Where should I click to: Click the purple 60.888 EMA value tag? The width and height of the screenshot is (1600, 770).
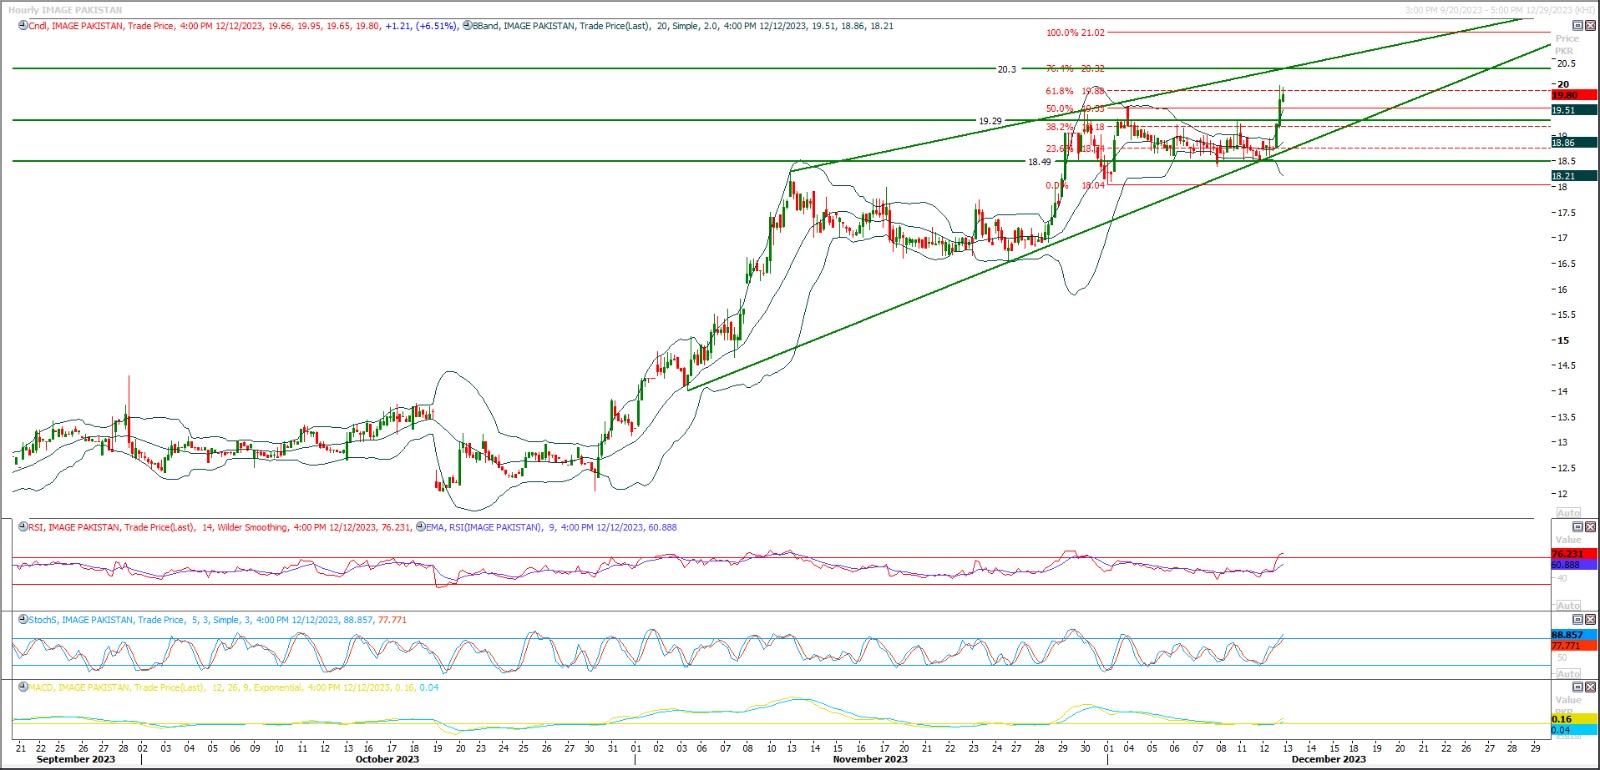(x=1573, y=565)
